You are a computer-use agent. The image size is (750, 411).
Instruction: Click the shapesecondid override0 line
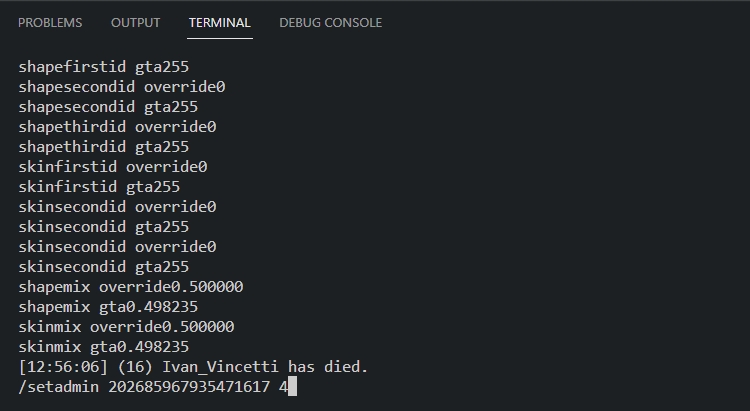tap(121, 87)
